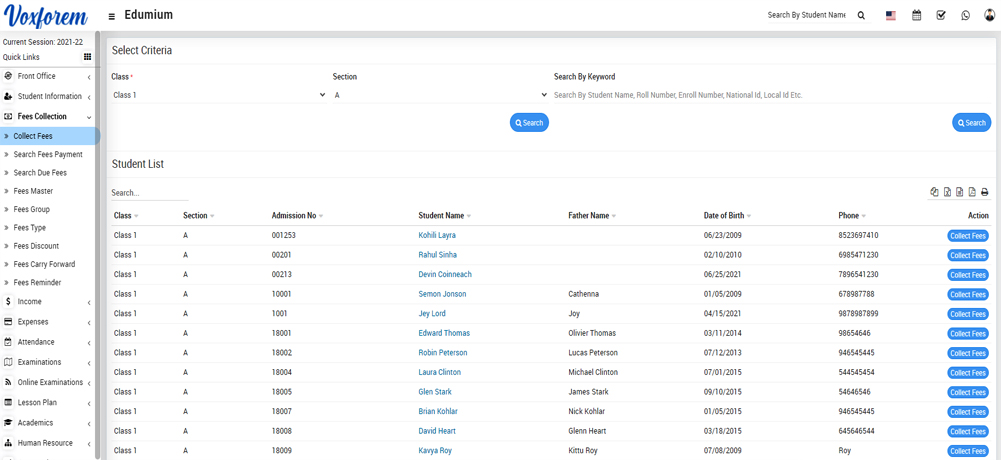Open Fees Master menu item
1001x460 pixels.
pos(33,191)
